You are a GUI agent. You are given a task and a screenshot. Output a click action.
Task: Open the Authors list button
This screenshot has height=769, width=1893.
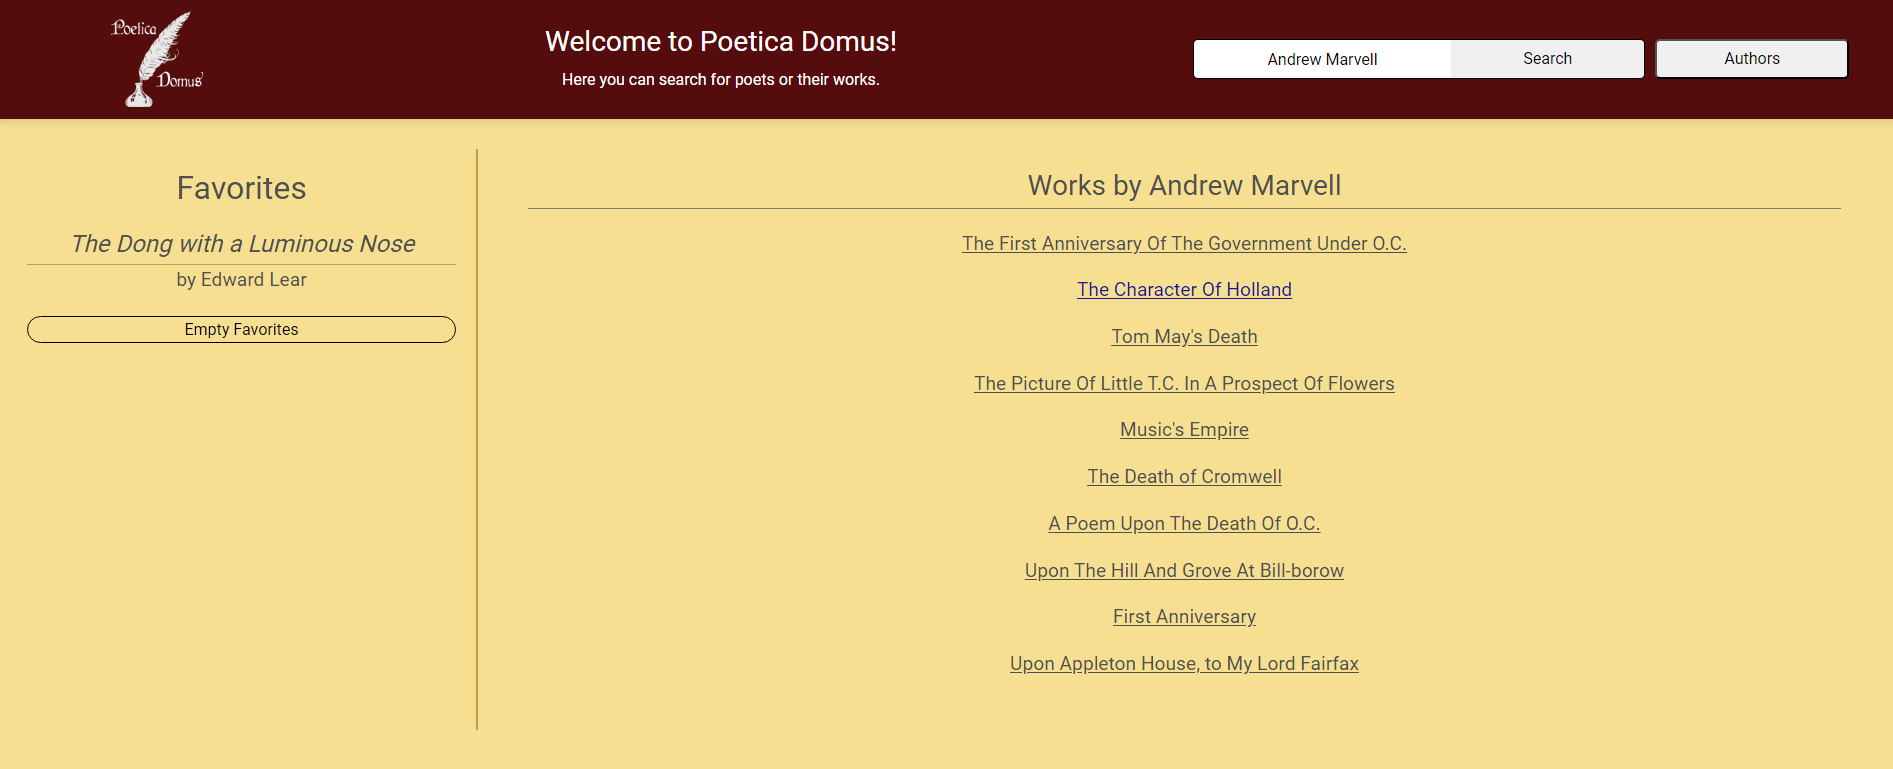[x=1751, y=59]
